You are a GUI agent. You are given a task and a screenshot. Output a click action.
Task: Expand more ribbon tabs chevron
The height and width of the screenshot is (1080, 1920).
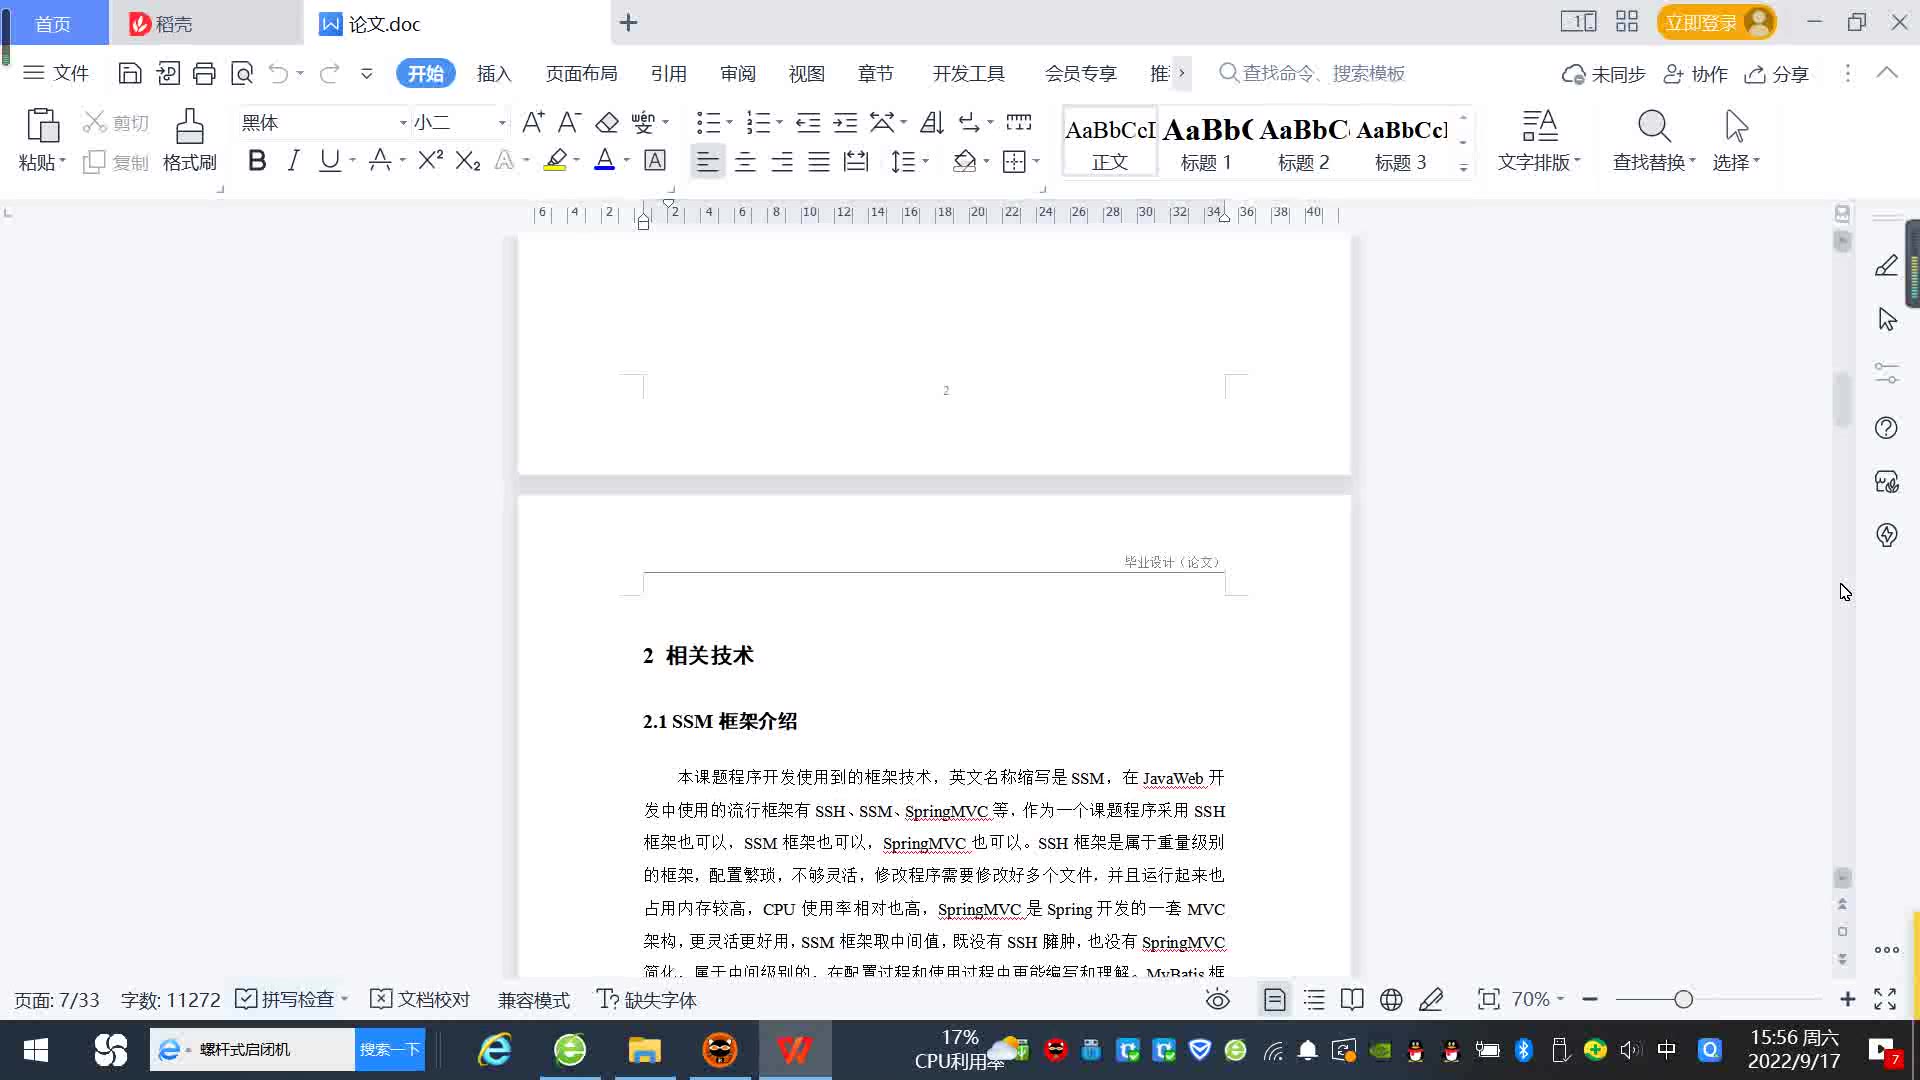pyautogui.click(x=1181, y=73)
